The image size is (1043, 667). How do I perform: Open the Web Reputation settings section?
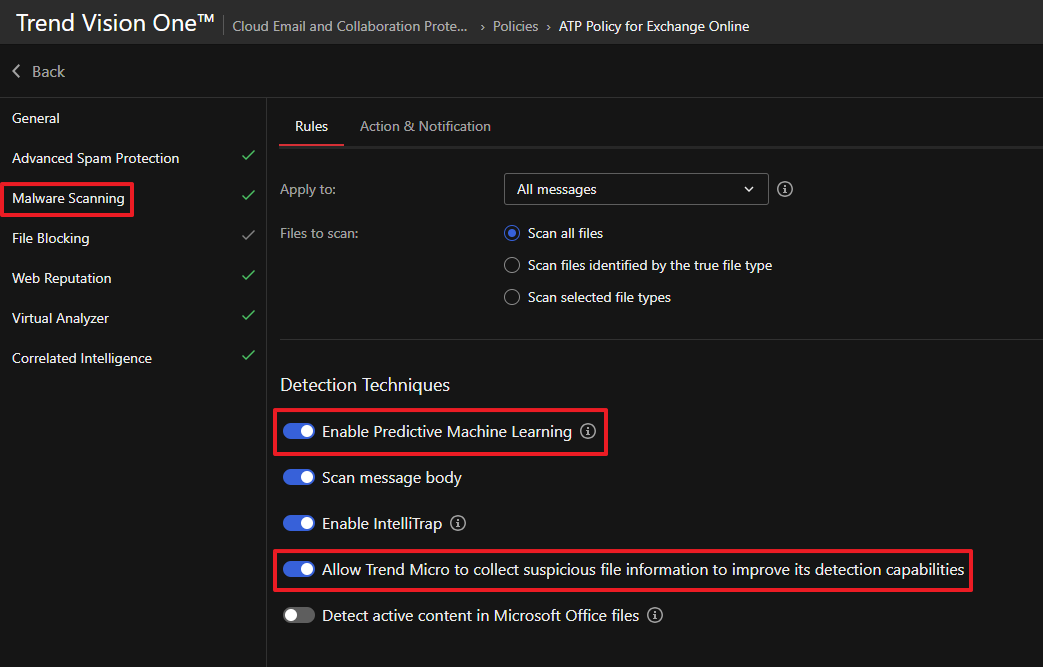62,278
